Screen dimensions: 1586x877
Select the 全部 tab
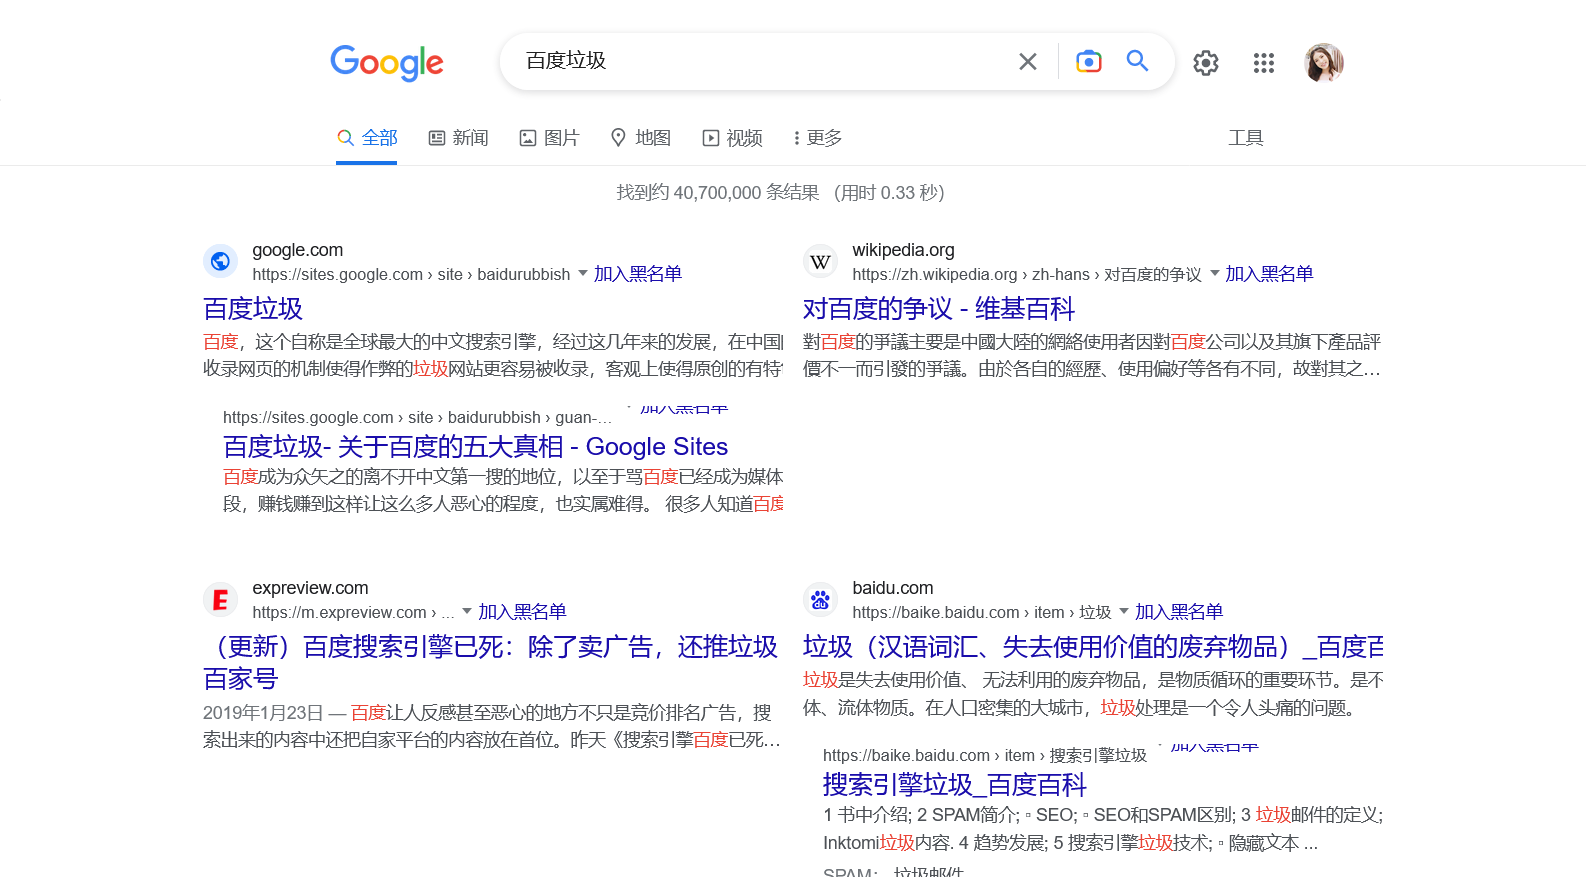[367, 138]
